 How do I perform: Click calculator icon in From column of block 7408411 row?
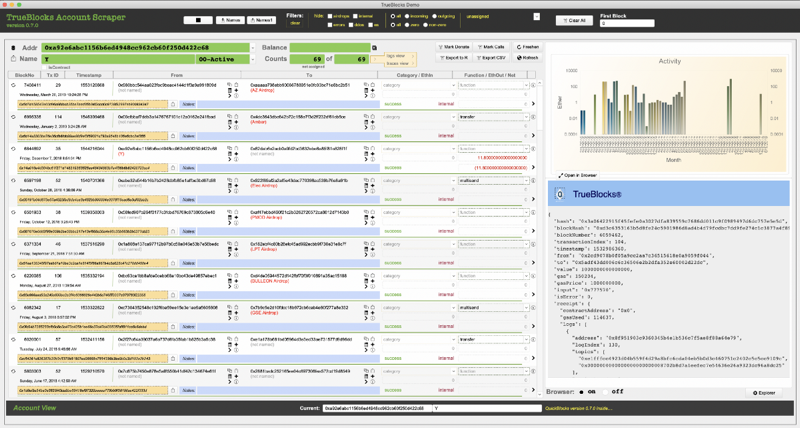click(x=230, y=90)
